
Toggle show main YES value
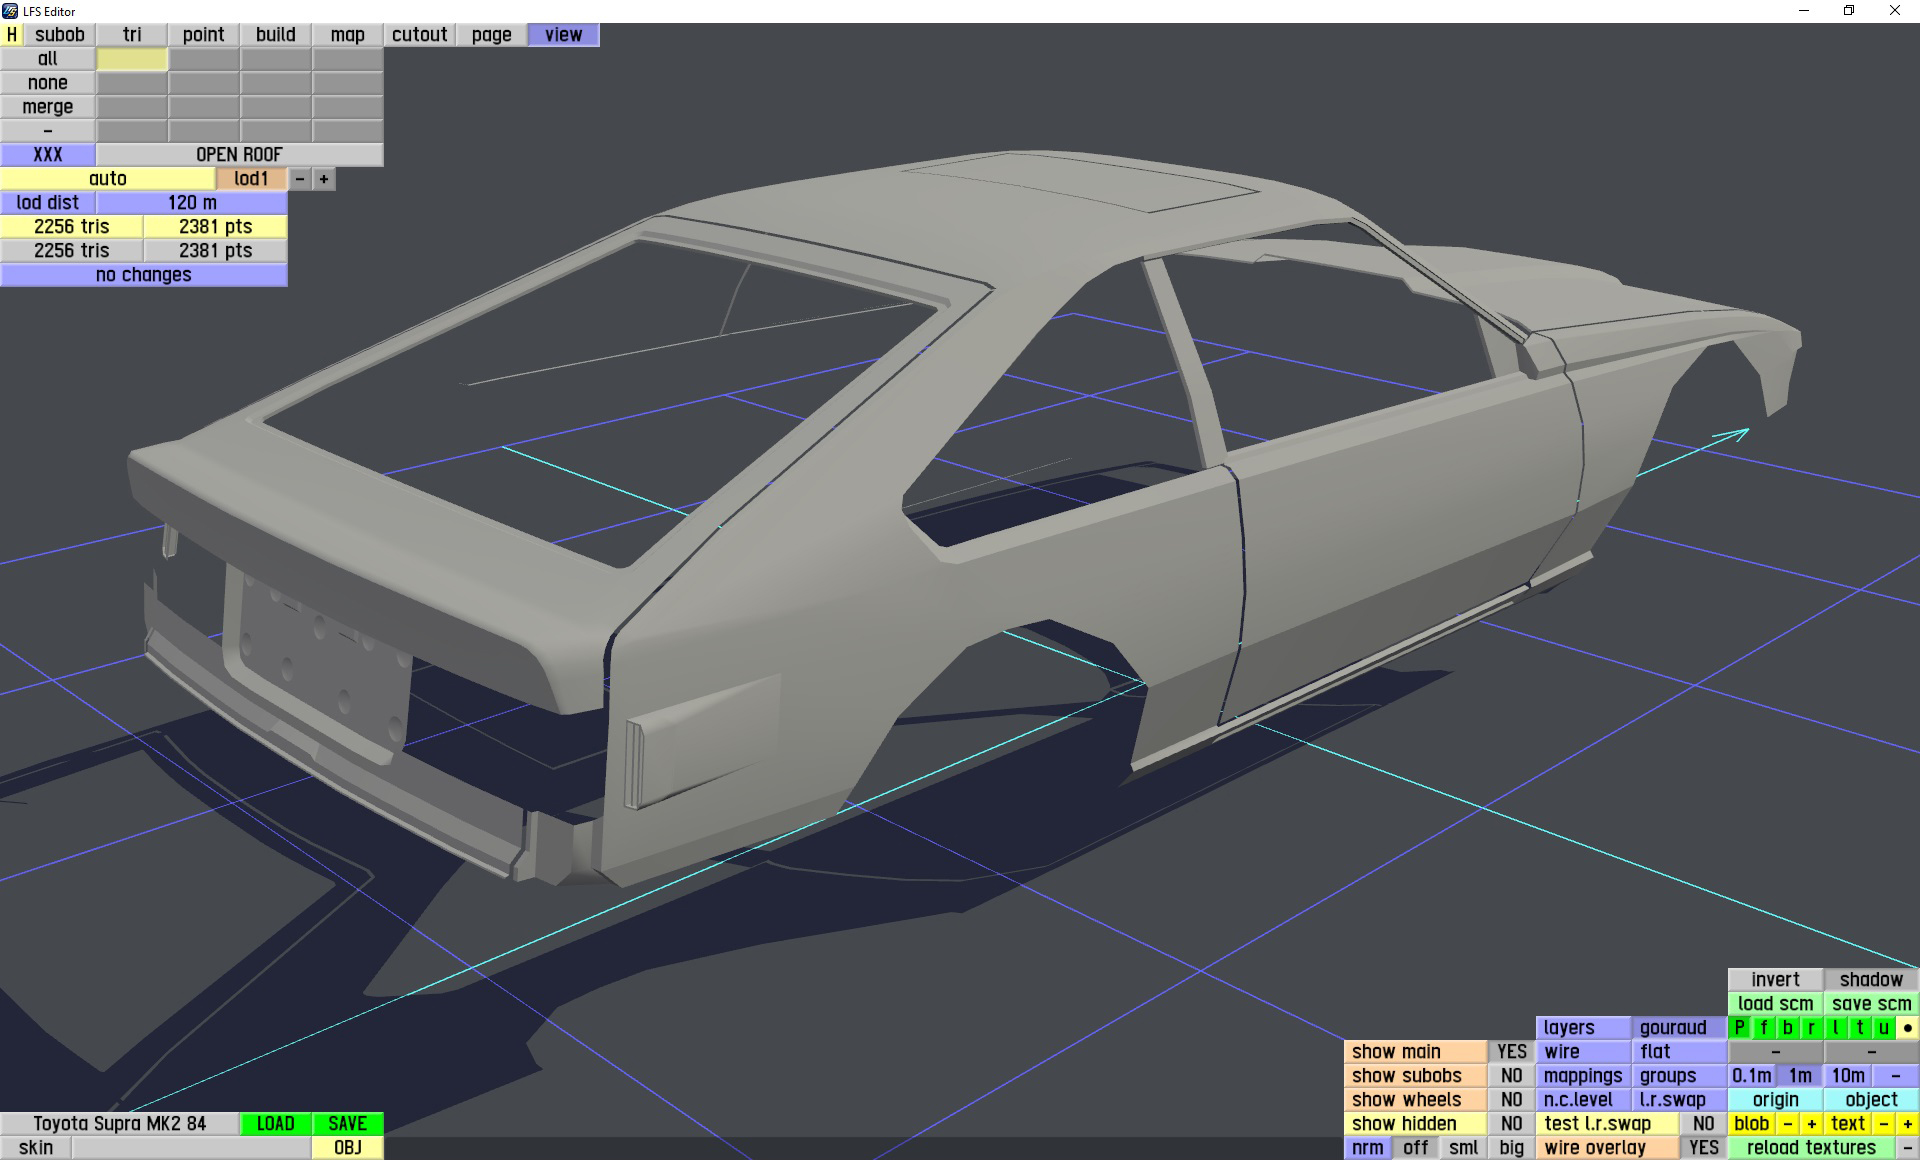click(x=1511, y=1051)
